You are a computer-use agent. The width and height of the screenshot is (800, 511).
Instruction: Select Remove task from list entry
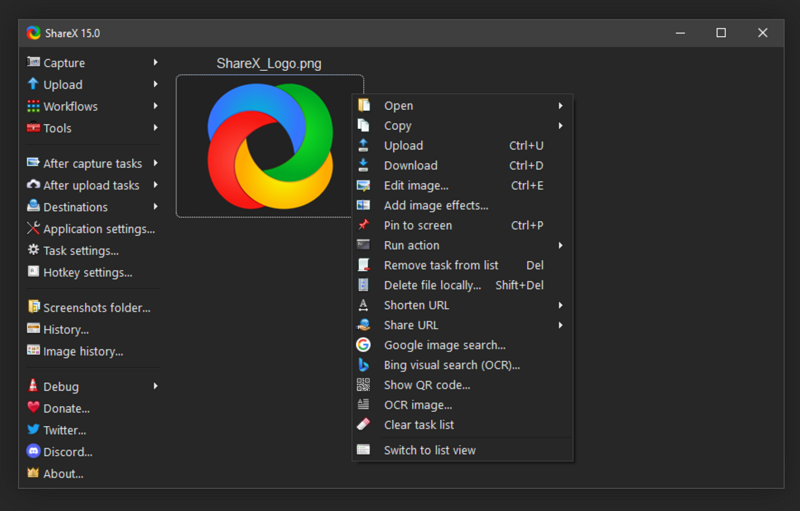(462, 265)
